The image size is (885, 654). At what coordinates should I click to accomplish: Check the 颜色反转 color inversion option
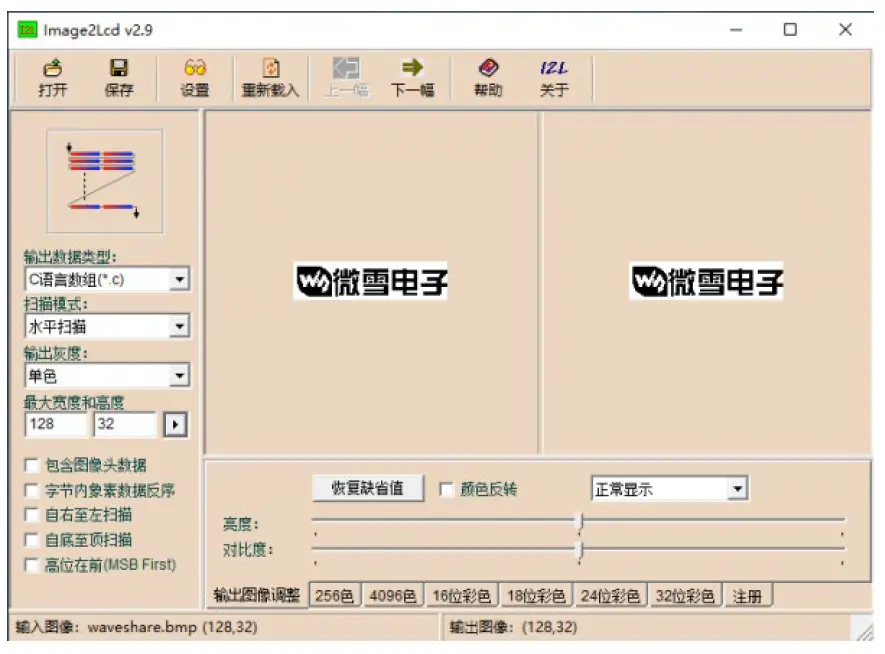[445, 488]
